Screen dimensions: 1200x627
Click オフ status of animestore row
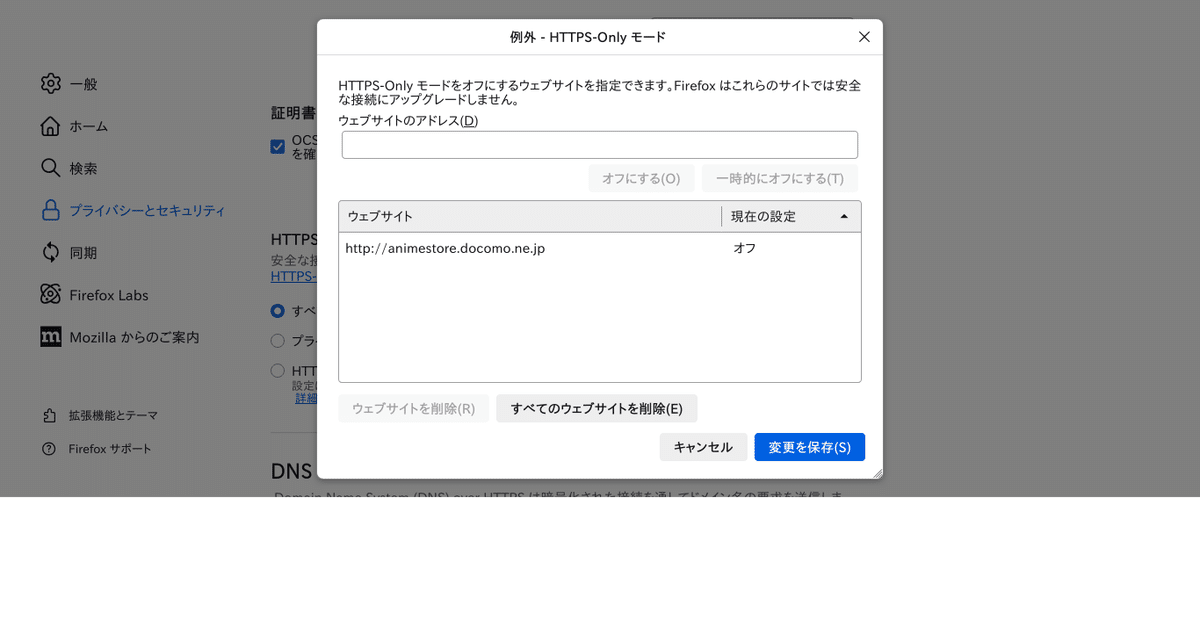tap(745, 248)
